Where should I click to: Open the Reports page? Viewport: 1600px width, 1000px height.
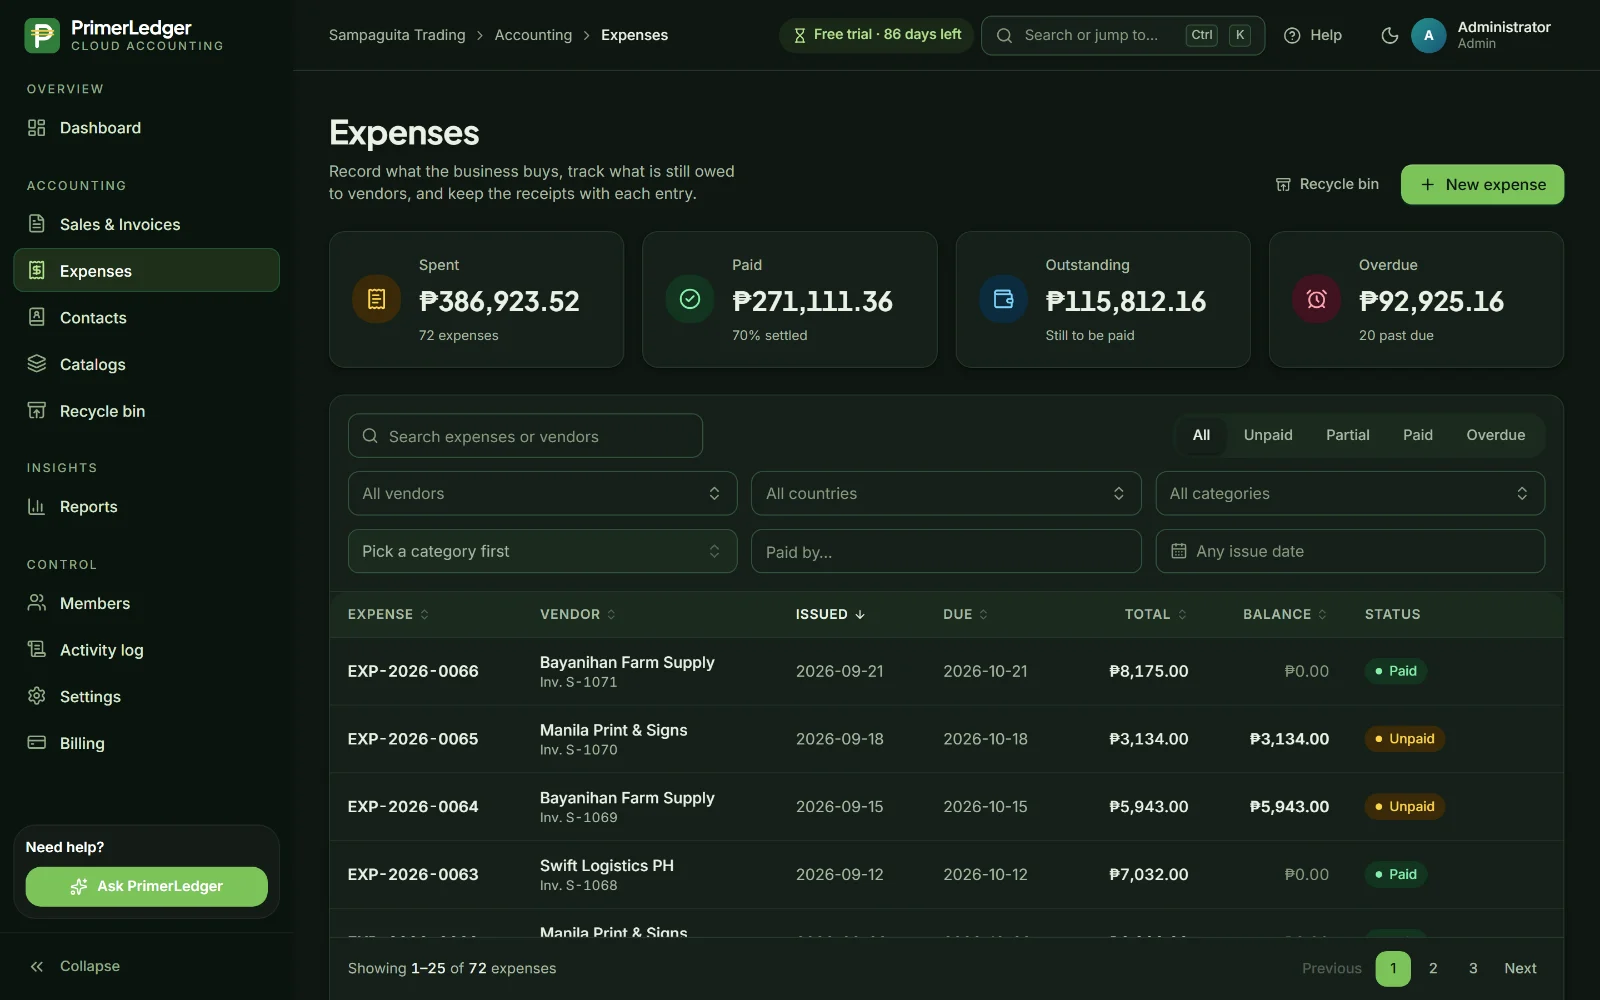tap(146, 507)
